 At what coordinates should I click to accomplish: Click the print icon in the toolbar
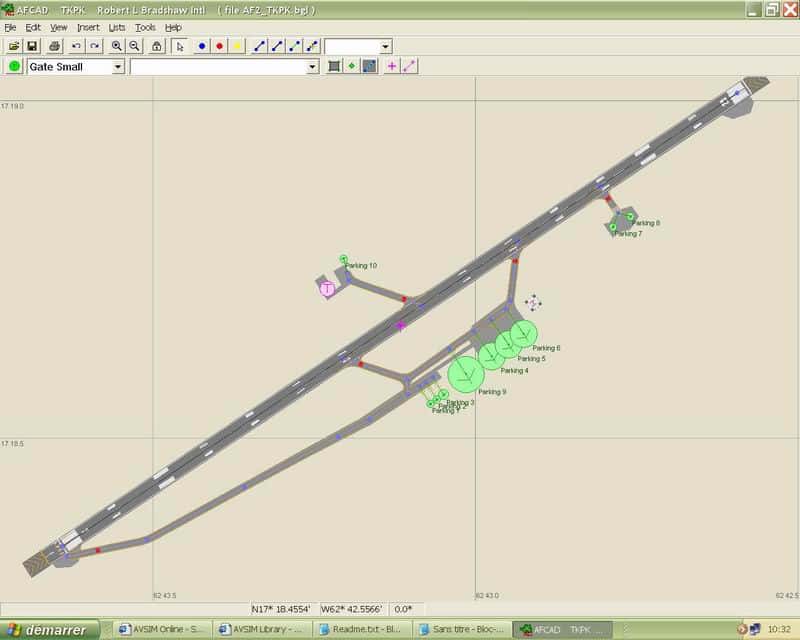click(x=55, y=46)
